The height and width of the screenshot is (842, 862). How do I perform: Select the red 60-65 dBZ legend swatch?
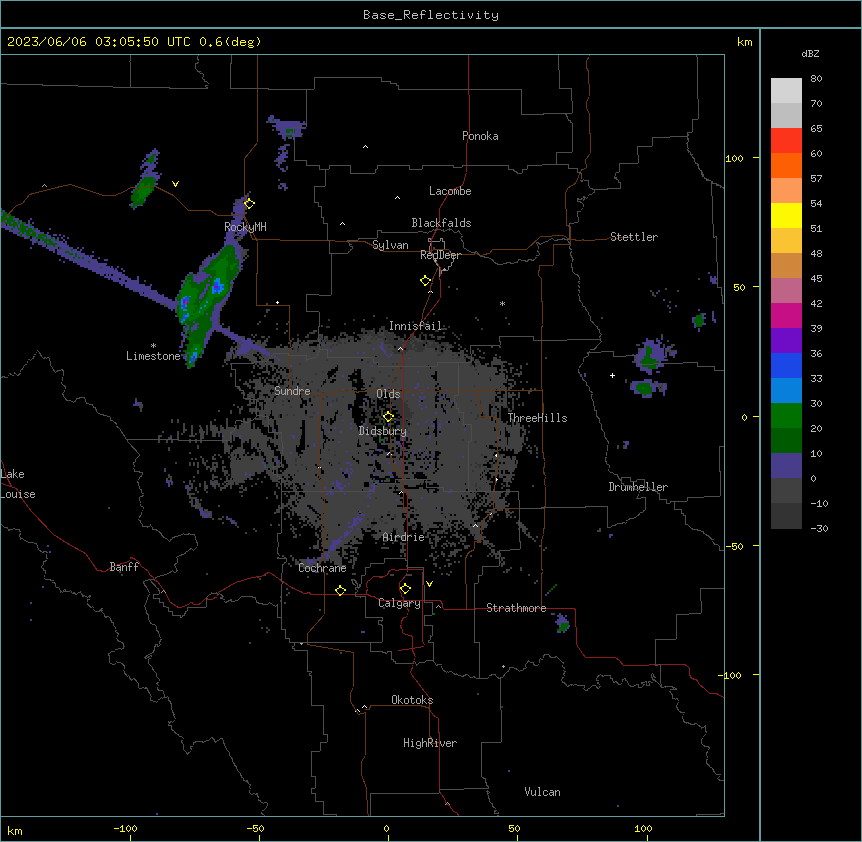click(x=786, y=140)
